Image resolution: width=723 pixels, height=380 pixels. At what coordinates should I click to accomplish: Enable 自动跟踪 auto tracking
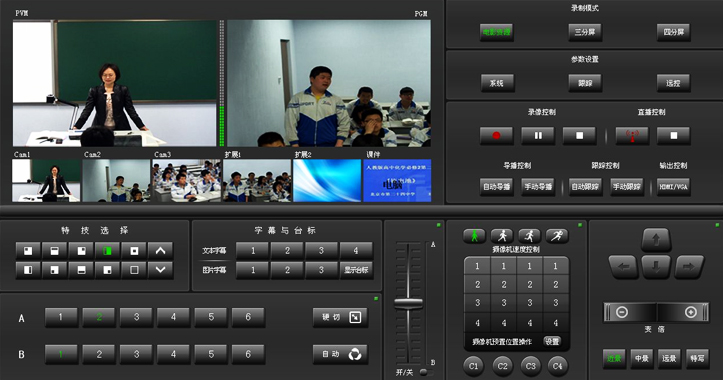click(x=585, y=187)
